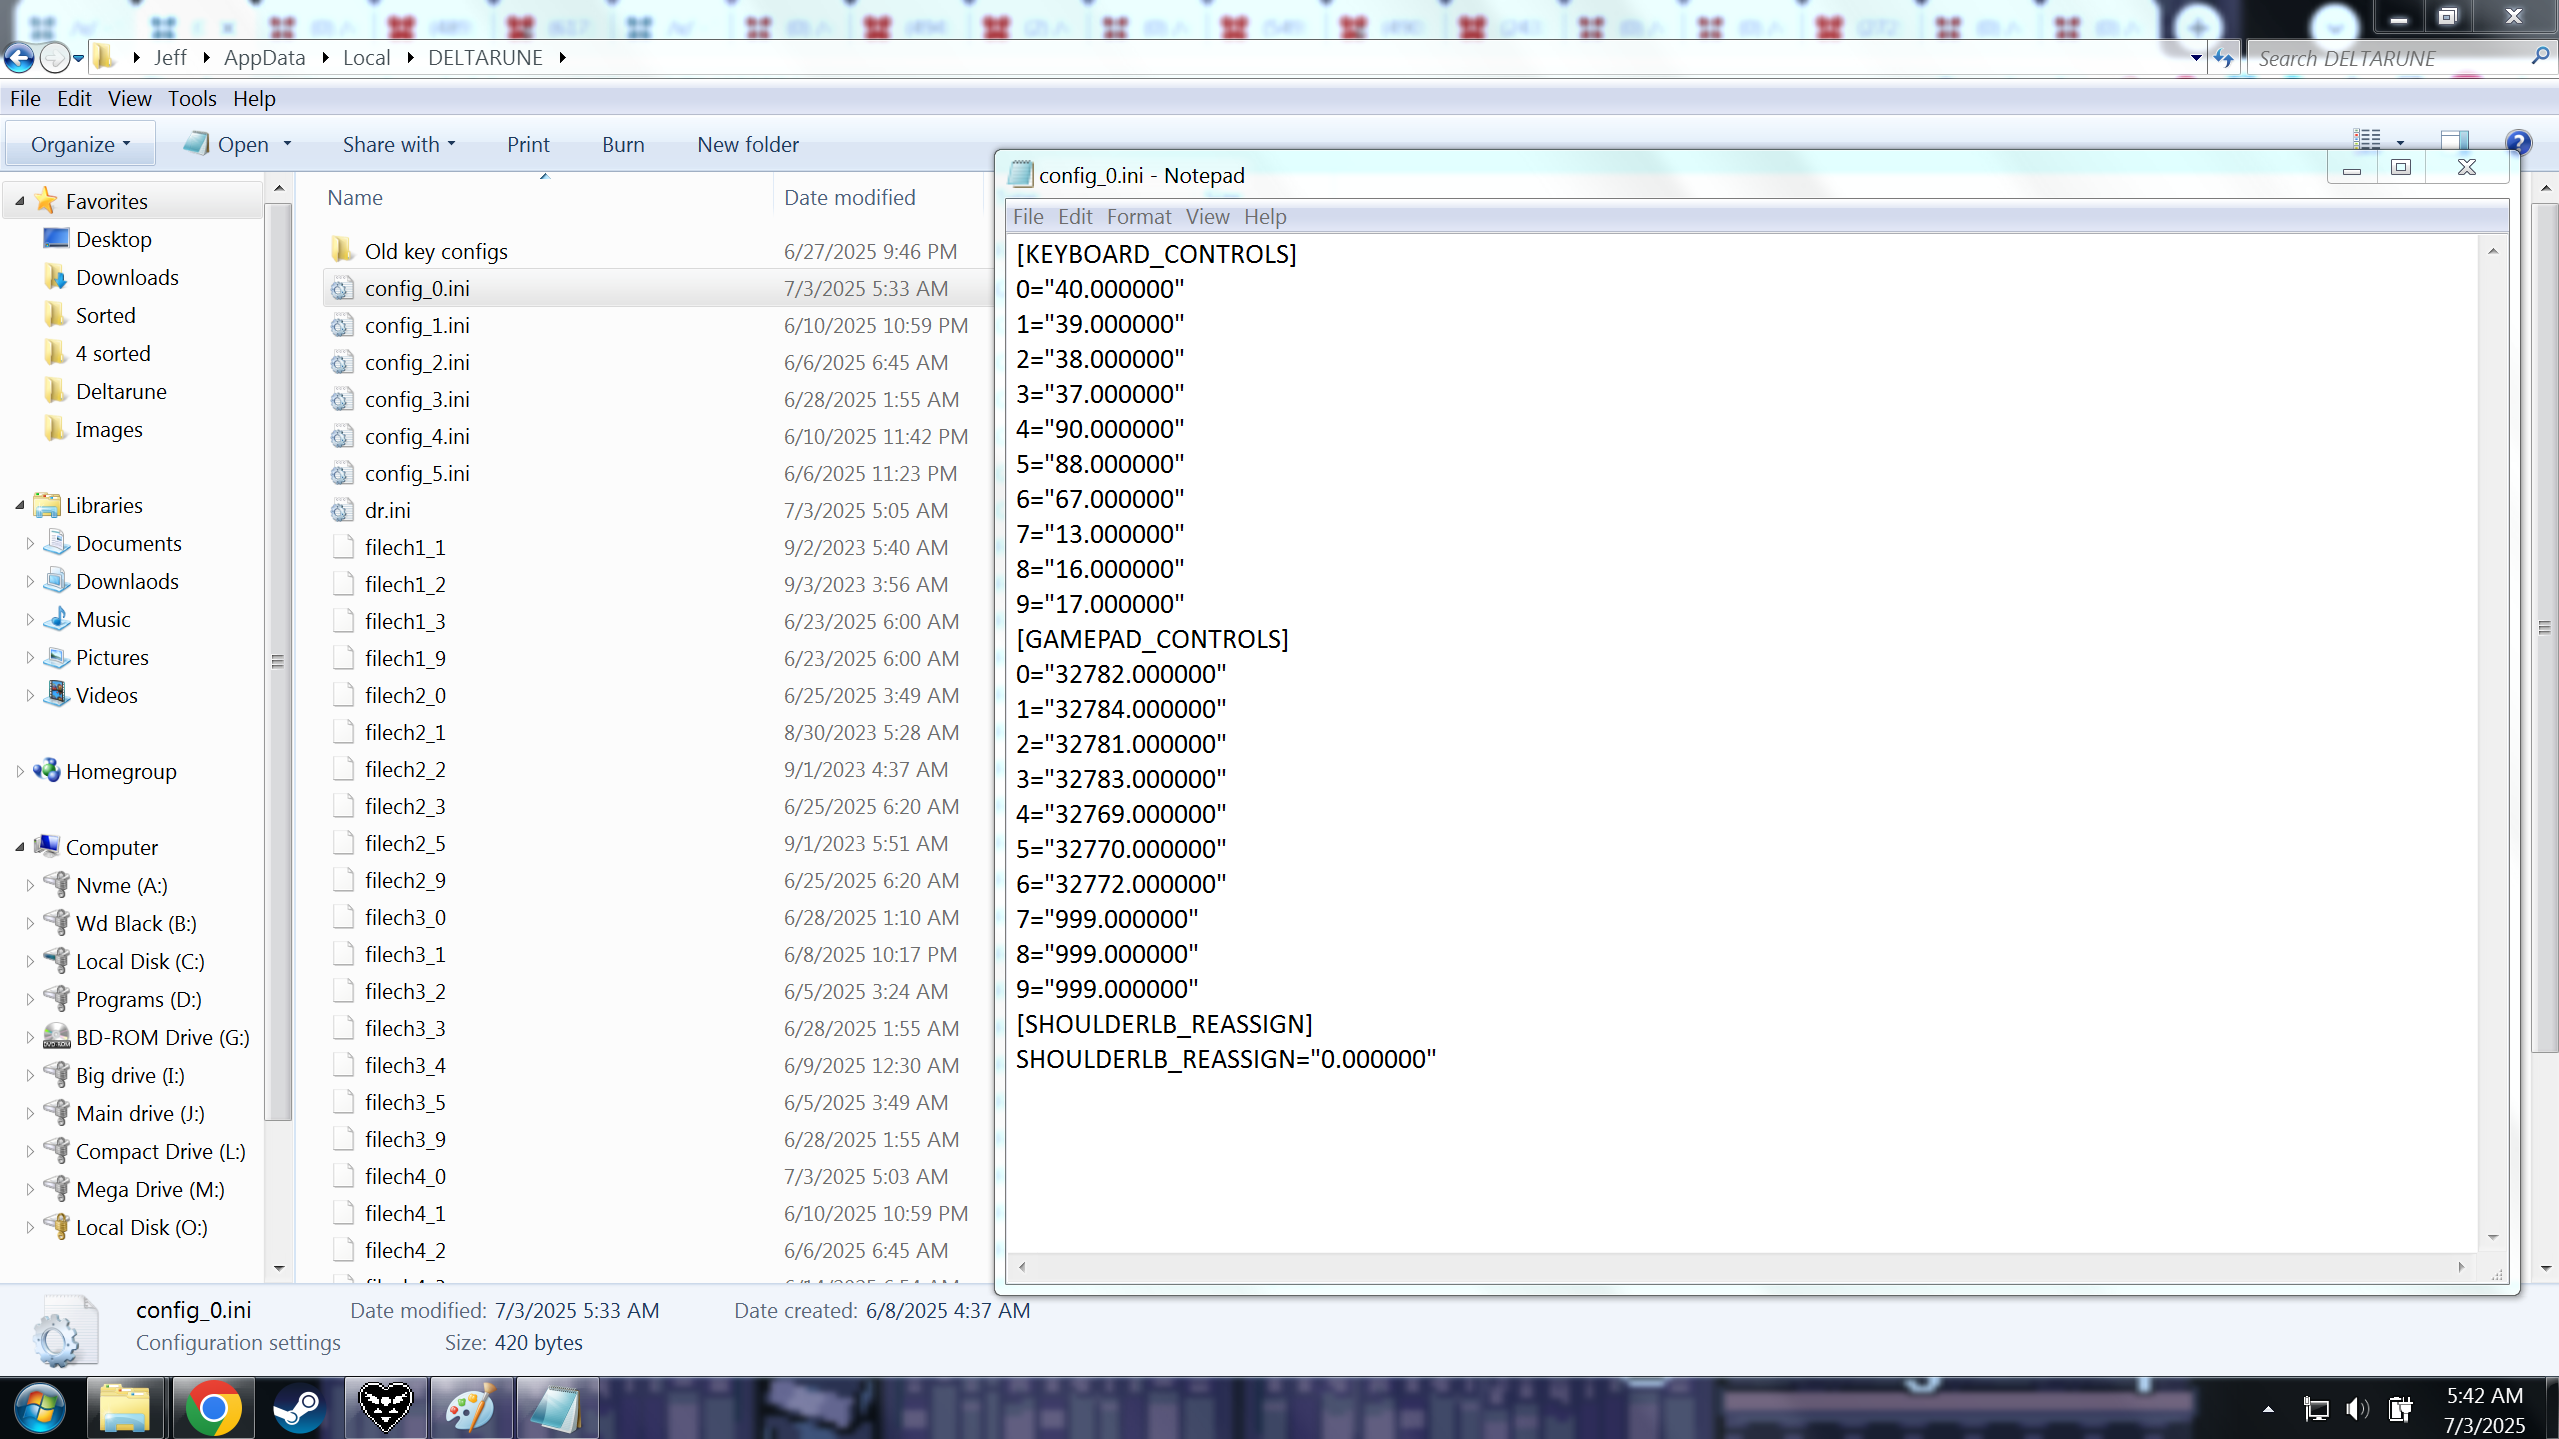Click the Explorer forward navigation arrow

point(55,58)
